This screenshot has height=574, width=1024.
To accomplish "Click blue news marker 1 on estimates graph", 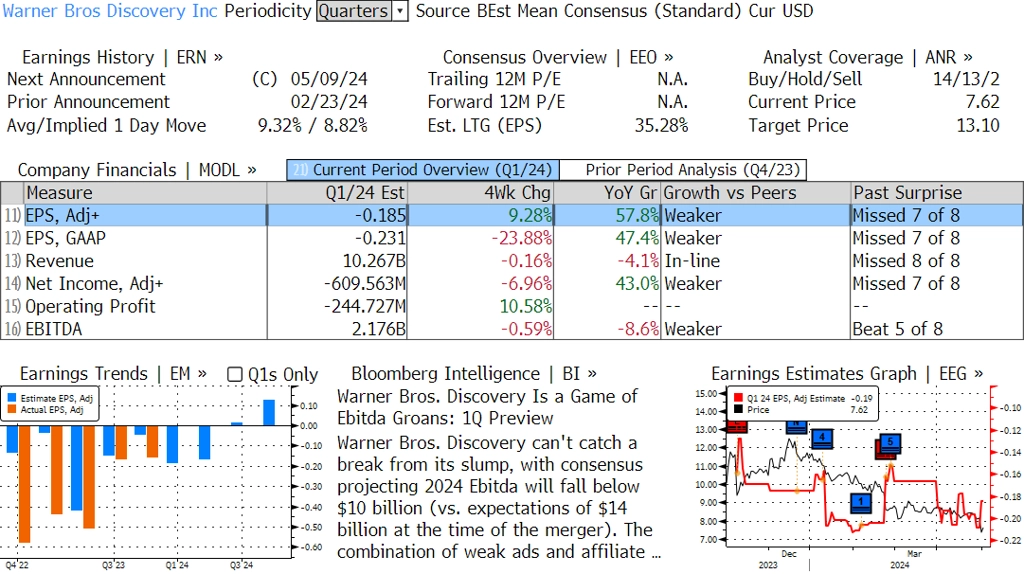I will (x=861, y=503).
